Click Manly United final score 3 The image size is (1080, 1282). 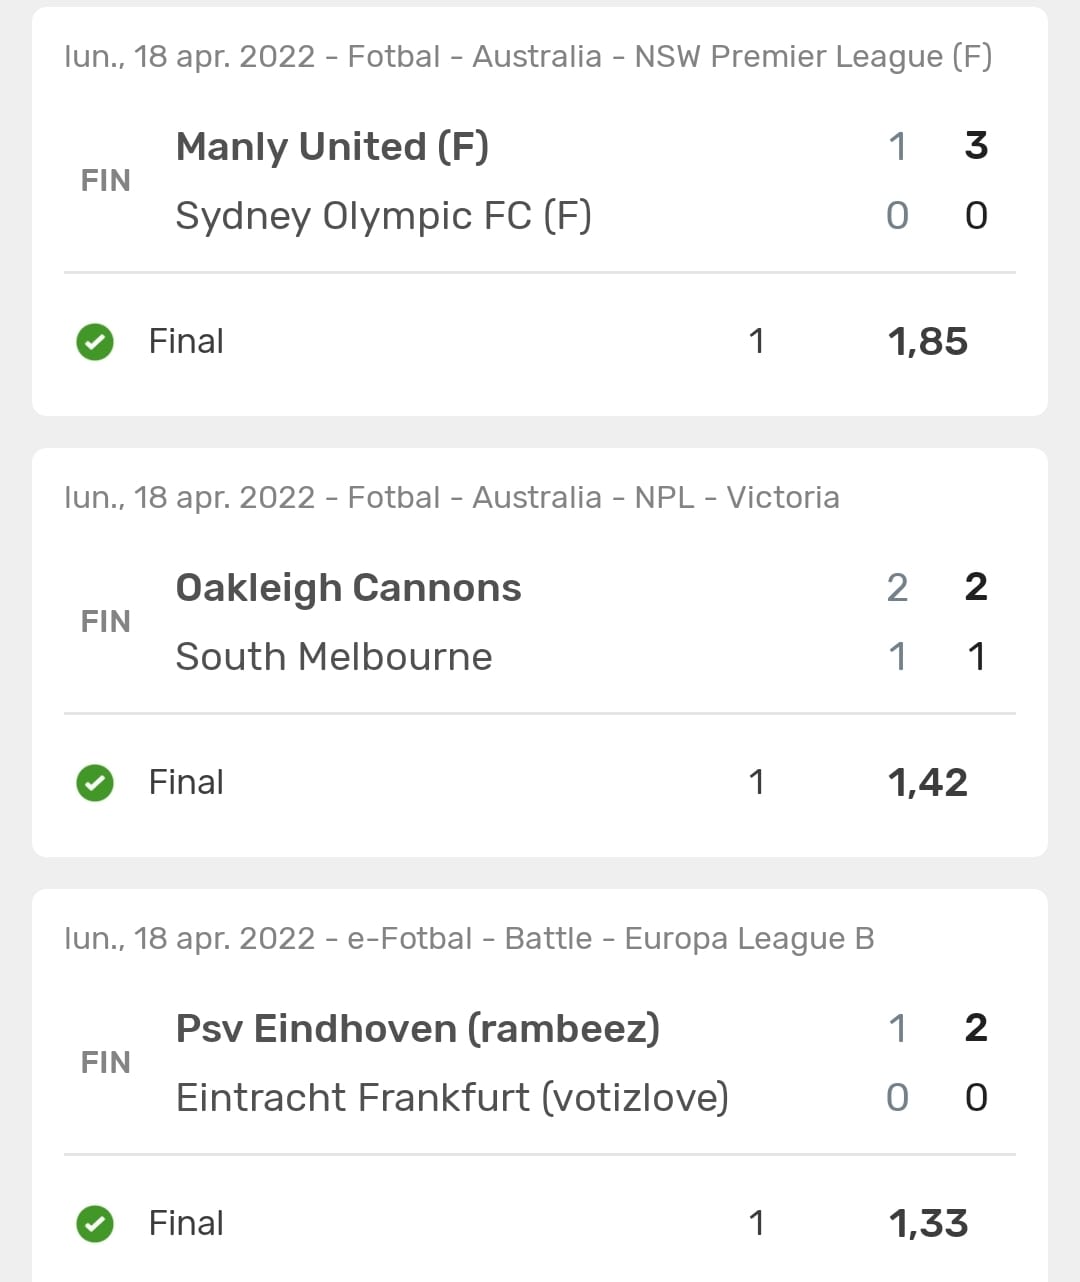click(976, 146)
